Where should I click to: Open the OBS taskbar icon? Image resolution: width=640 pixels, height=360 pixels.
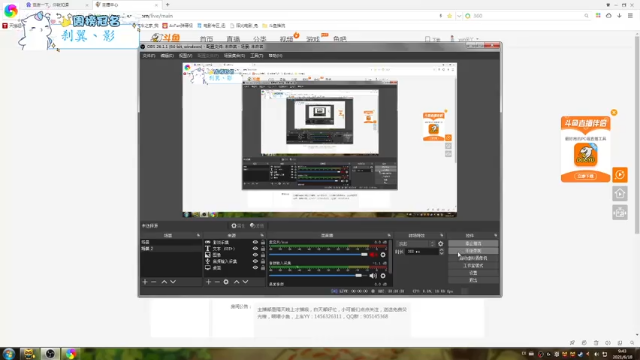50,353
